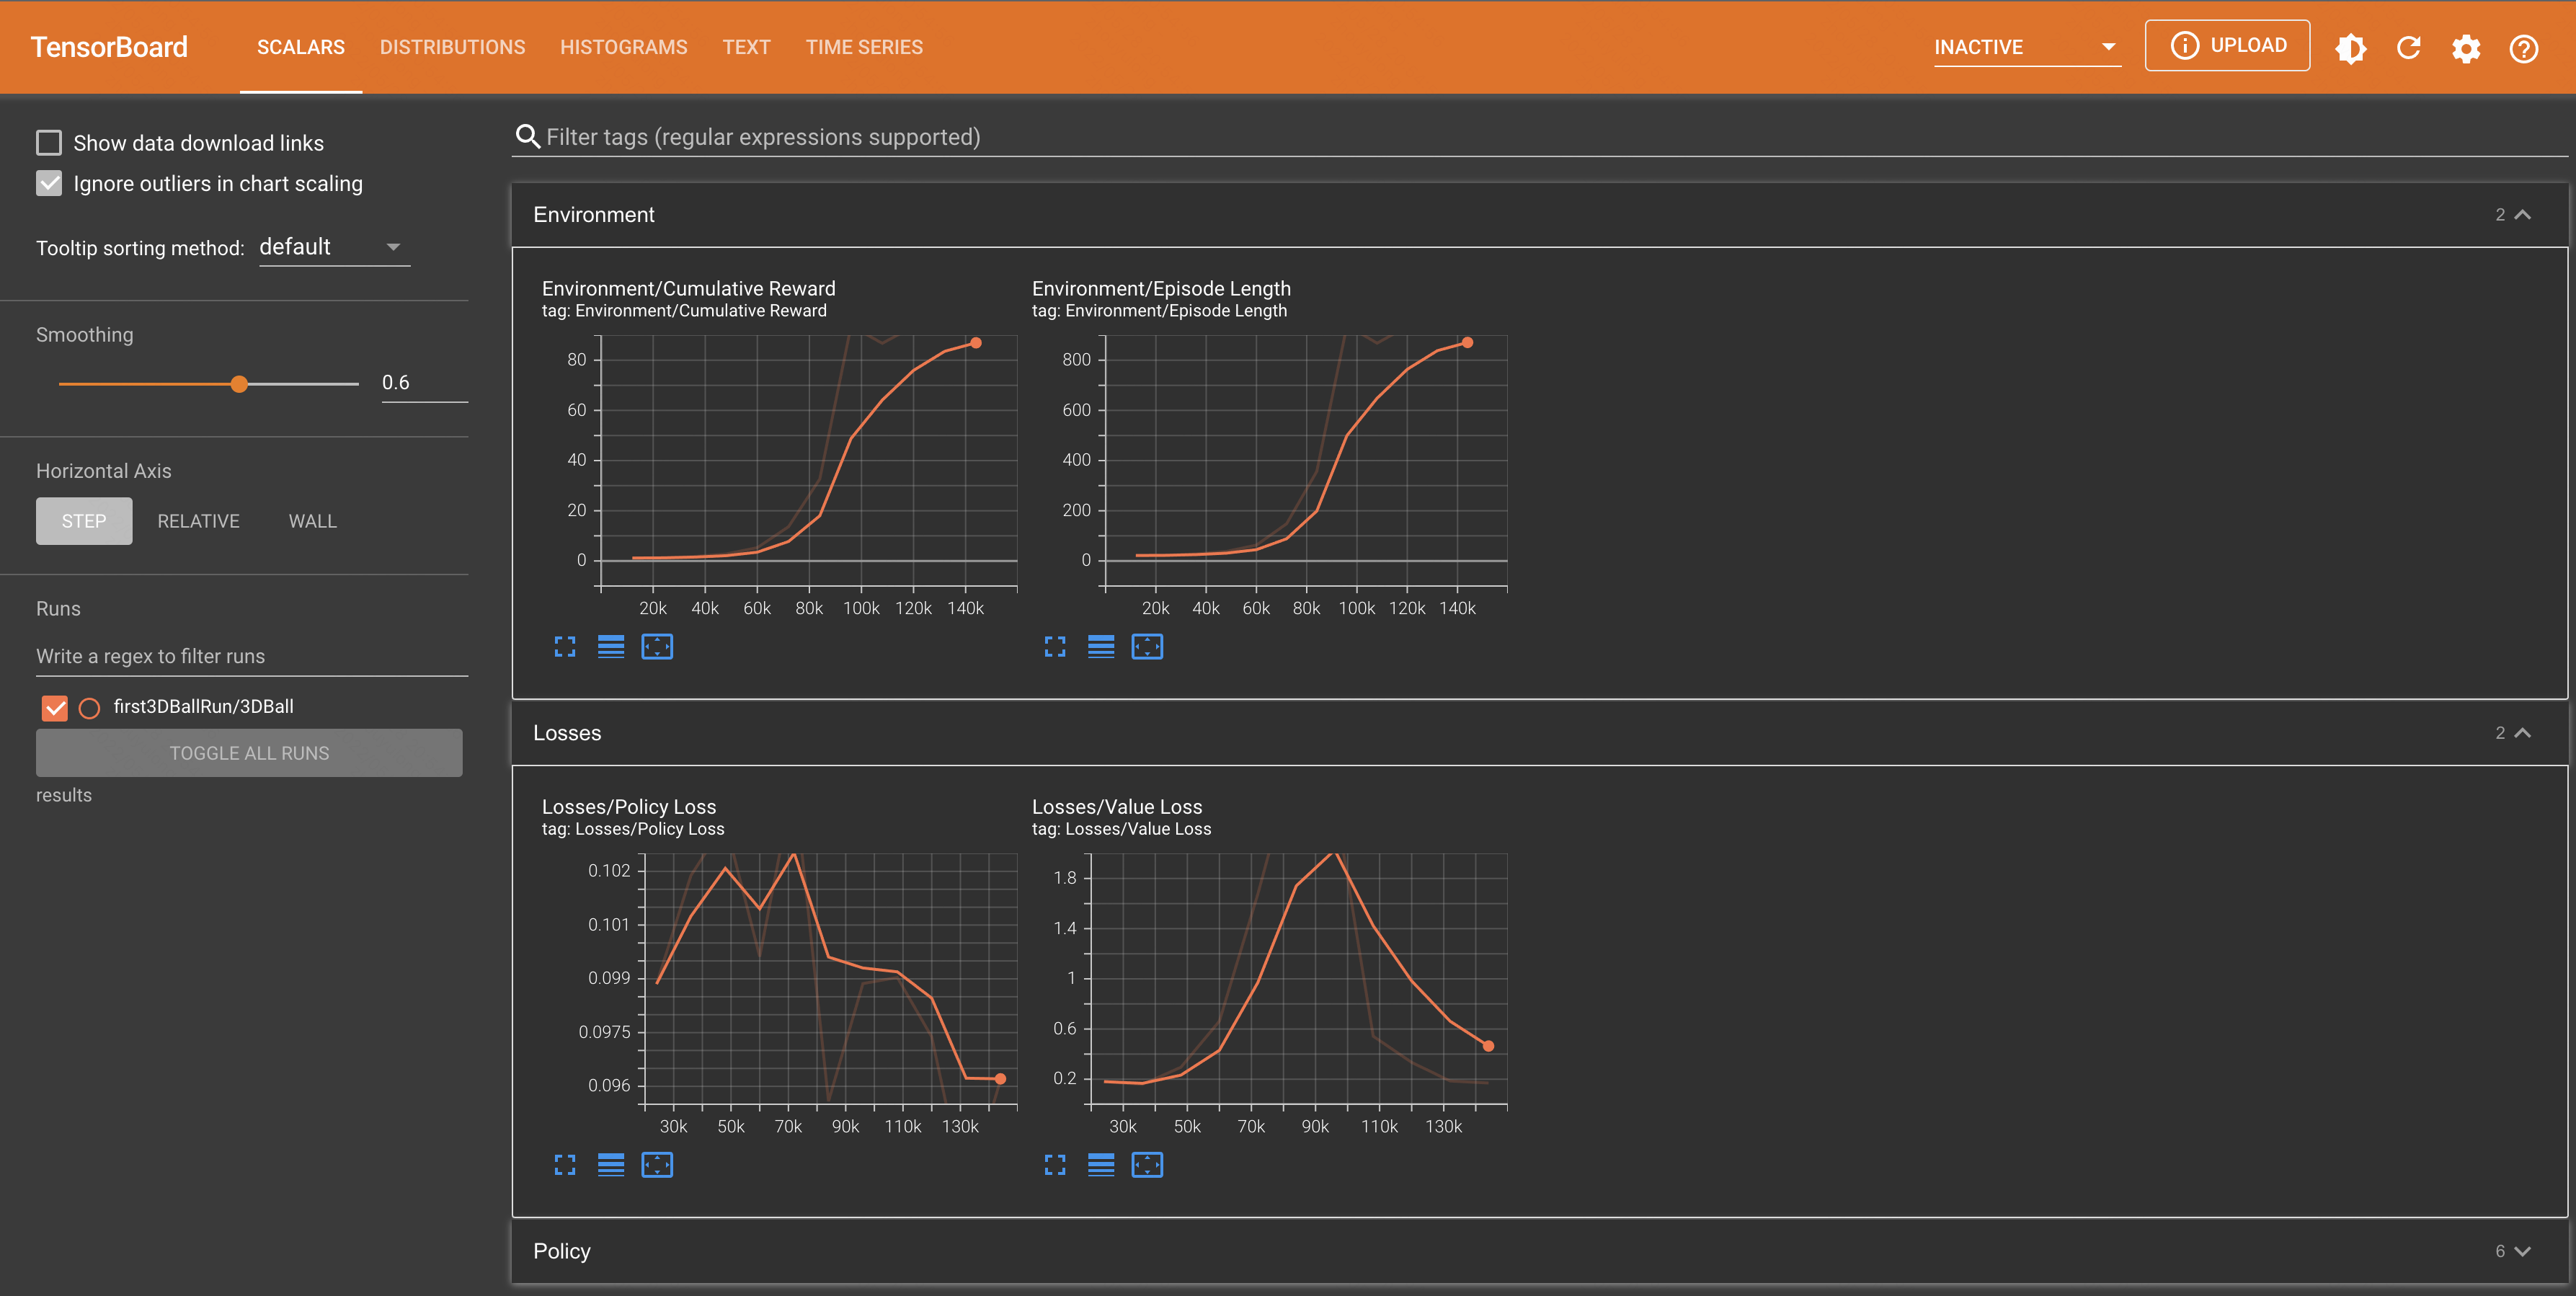This screenshot has width=2576, height=1296.
Task: Uncheck Ignore outliers in chart scaling
Action: [49, 184]
